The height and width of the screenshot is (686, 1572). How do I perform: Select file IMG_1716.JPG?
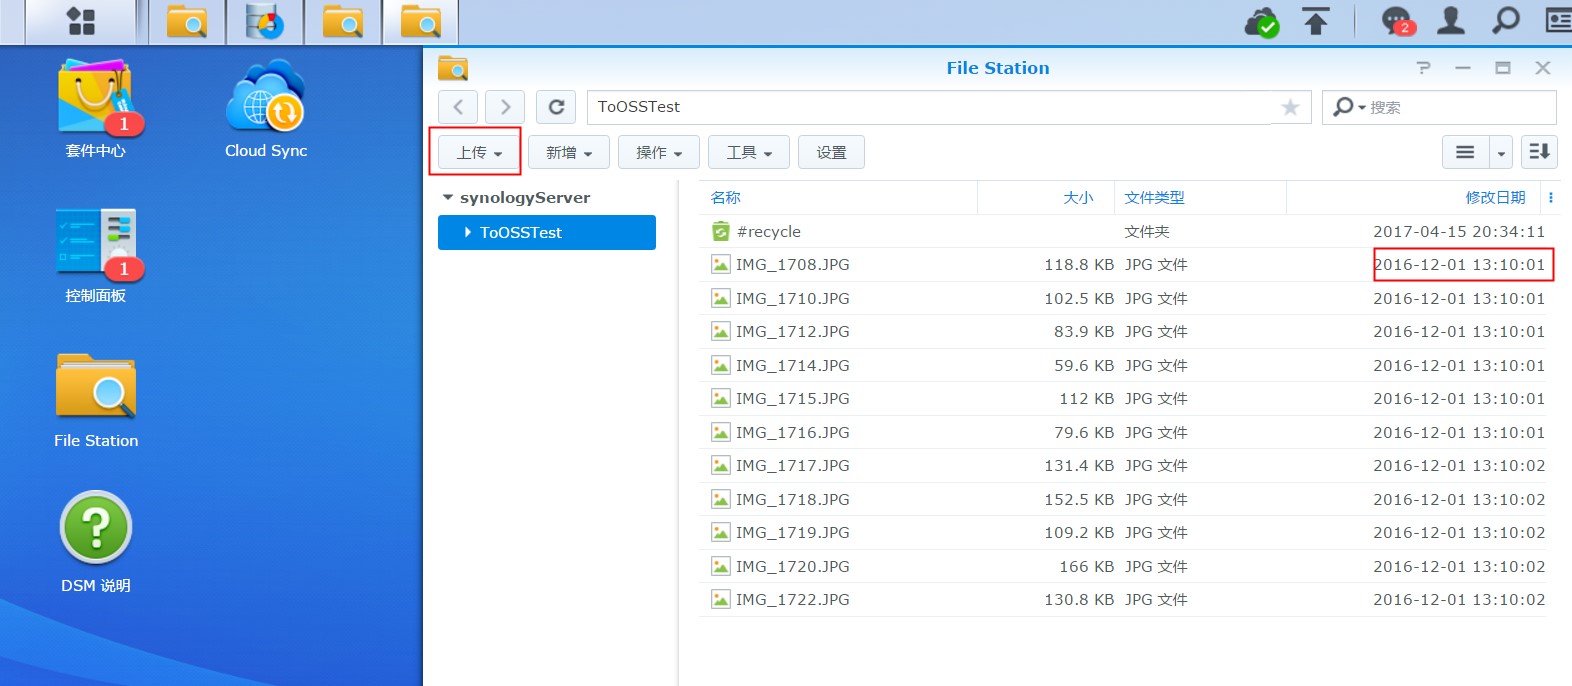(1122, 432)
